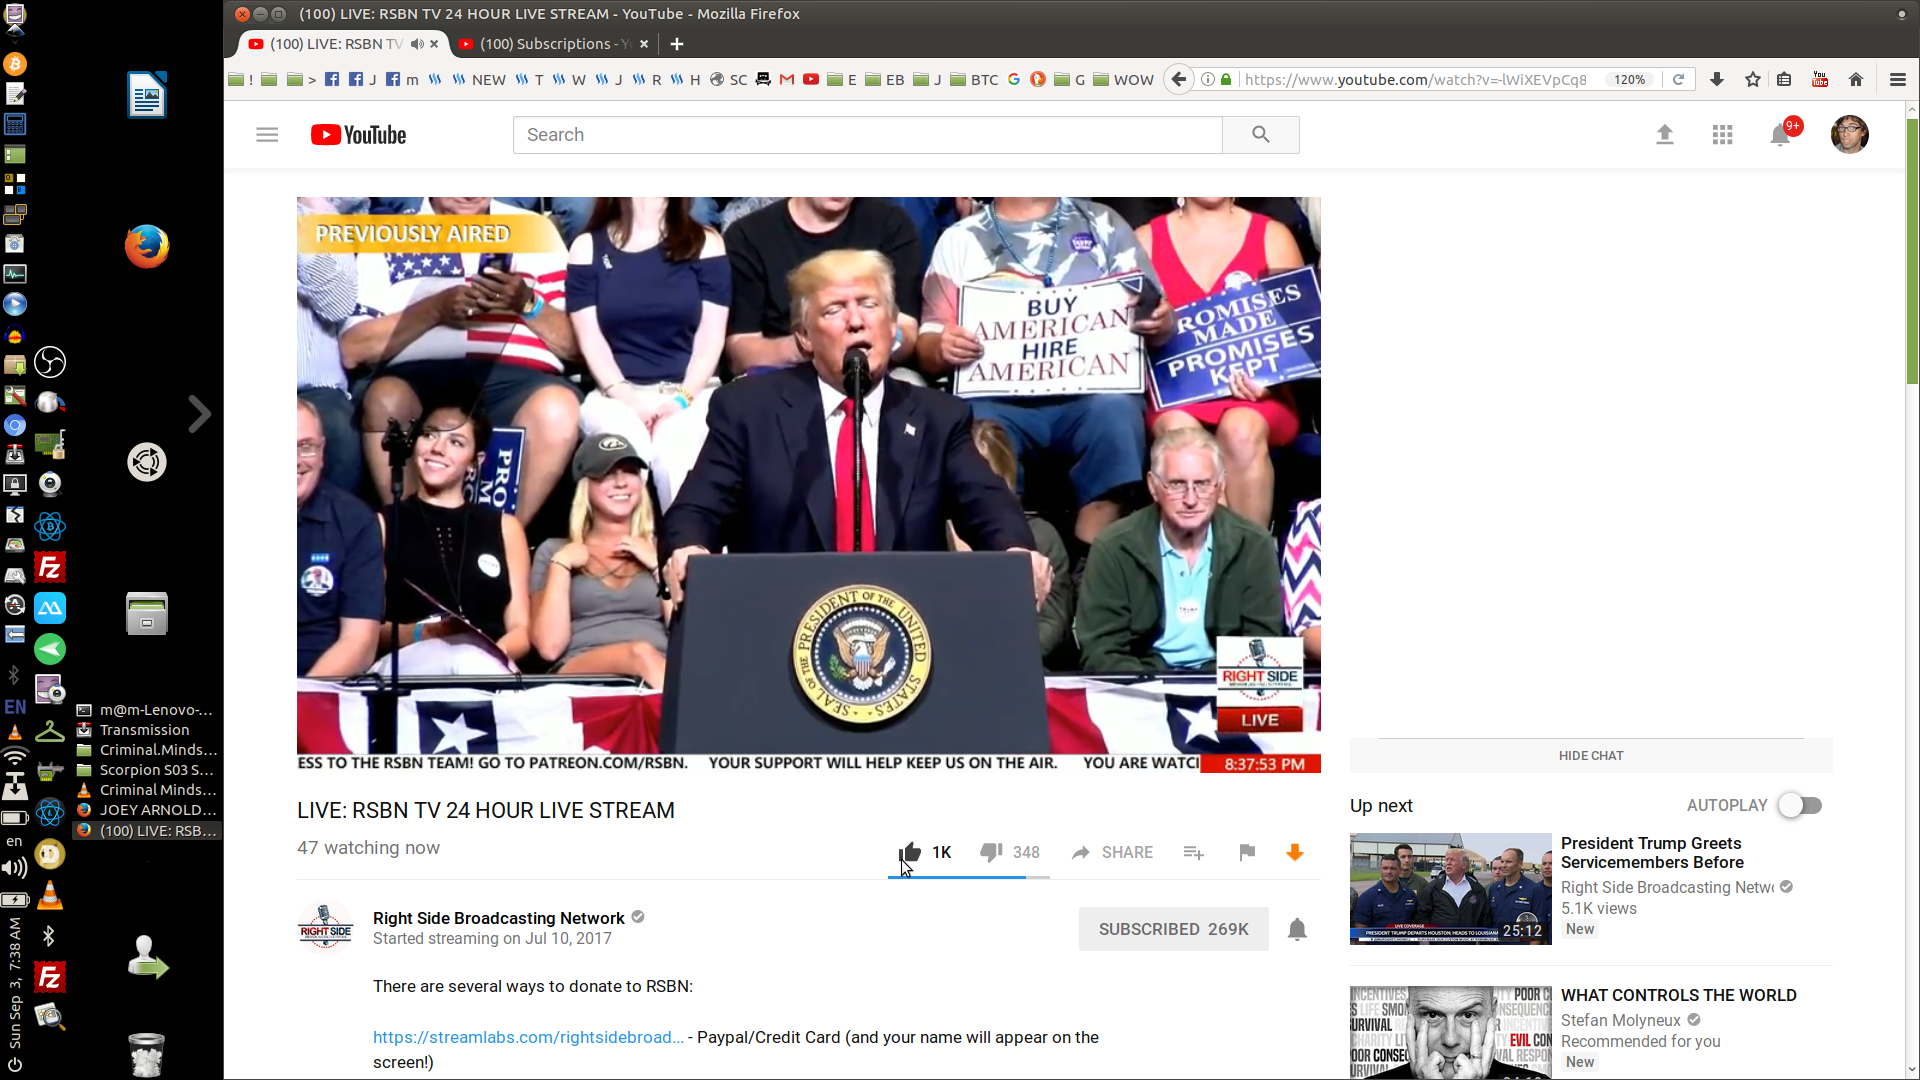1920x1080 pixels.
Task: Click the report flag icon
Action: click(x=1247, y=852)
